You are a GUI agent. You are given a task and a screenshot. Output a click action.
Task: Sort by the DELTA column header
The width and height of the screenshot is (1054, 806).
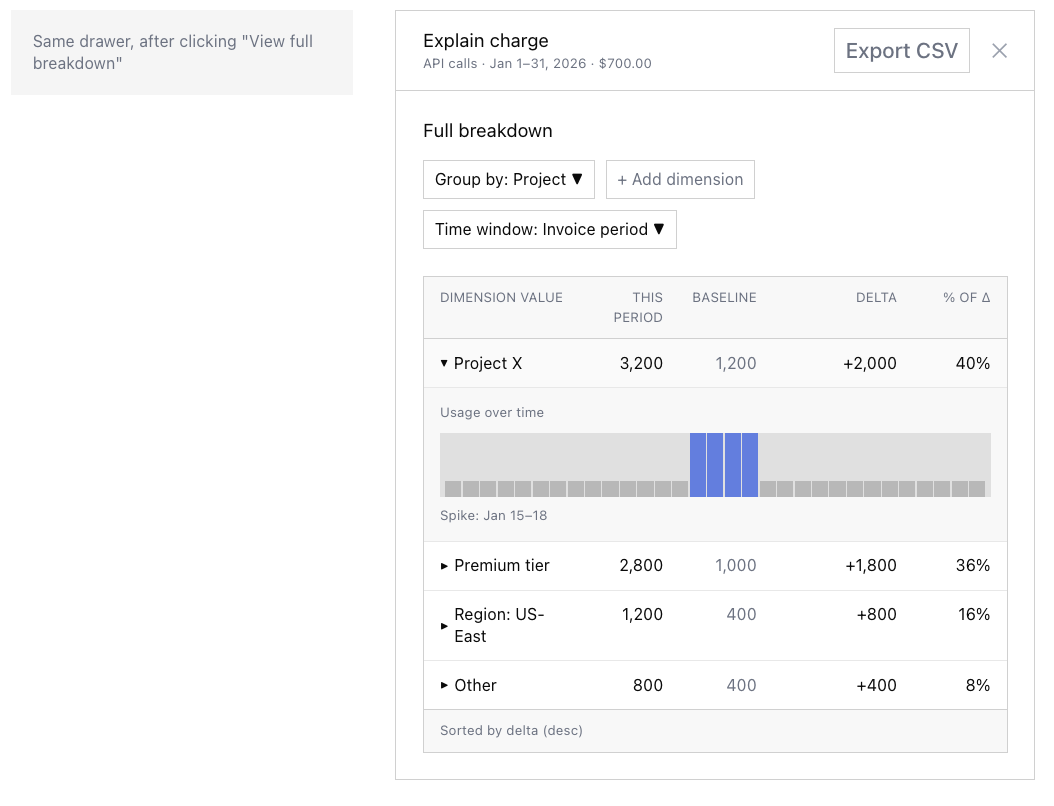click(x=876, y=297)
